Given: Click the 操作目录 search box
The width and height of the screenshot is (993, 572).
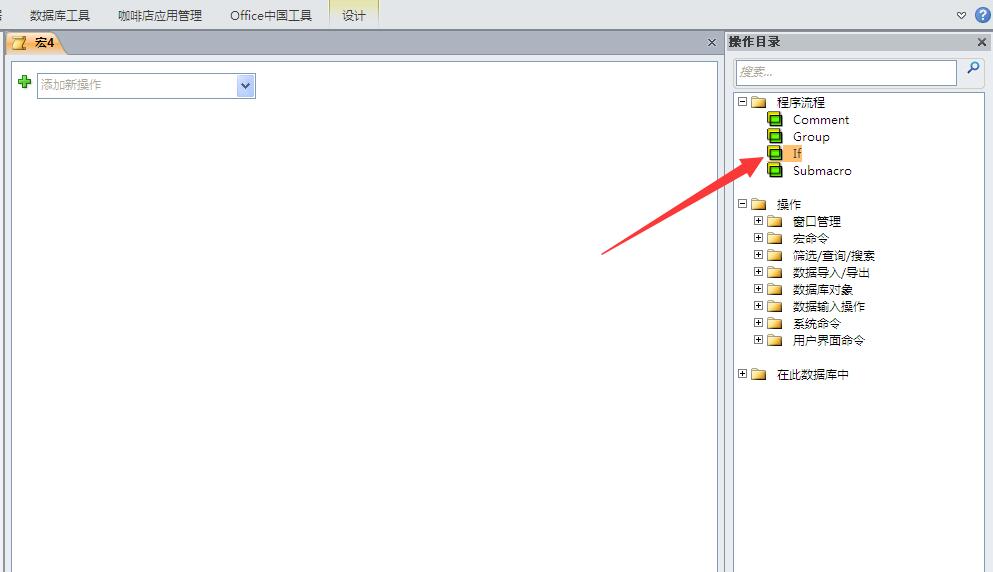Looking at the screenshot, I should (x=846, y=72).
